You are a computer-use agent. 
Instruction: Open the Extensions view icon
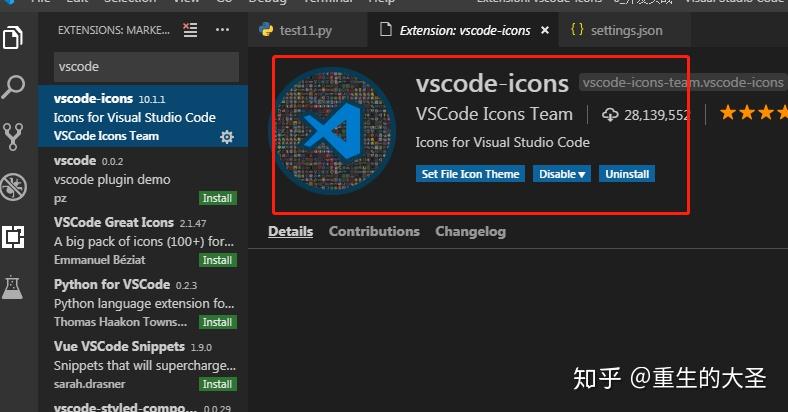pos(13,237)
